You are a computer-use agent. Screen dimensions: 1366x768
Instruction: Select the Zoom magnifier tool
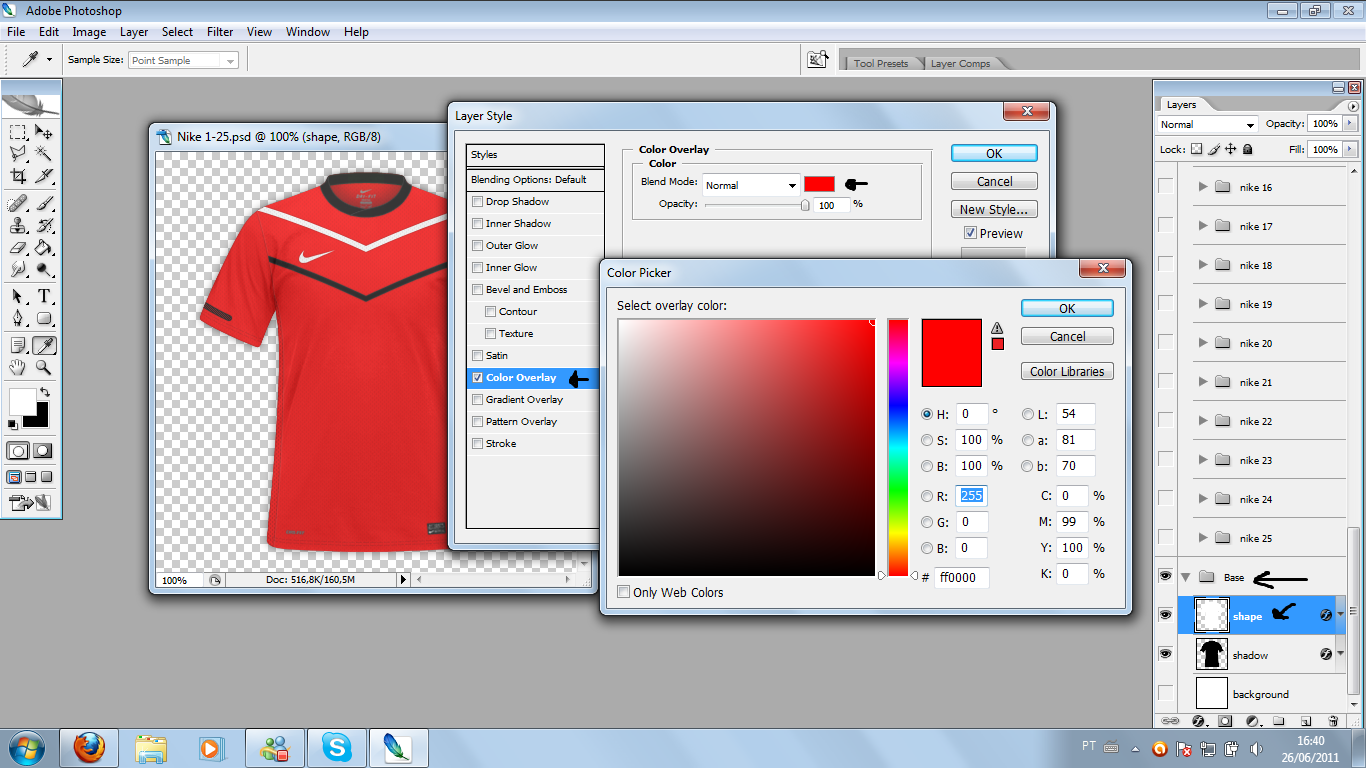pos(44,367)
